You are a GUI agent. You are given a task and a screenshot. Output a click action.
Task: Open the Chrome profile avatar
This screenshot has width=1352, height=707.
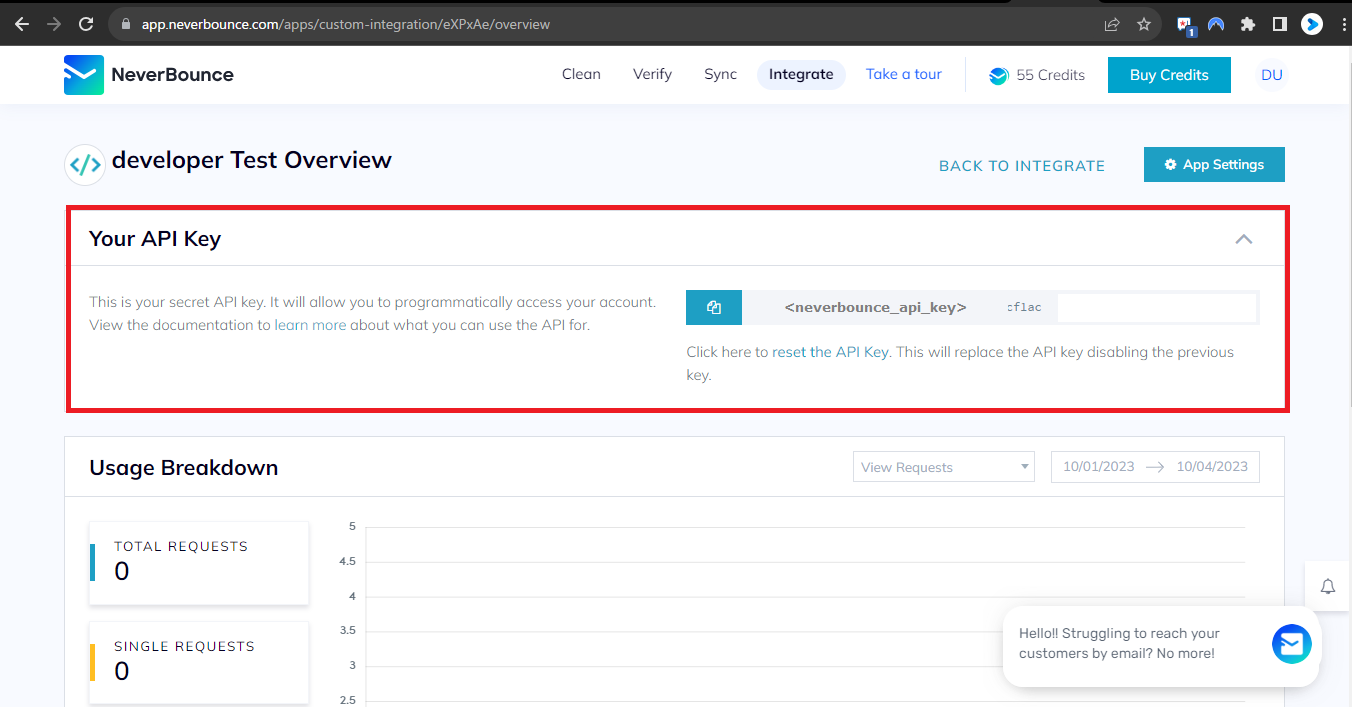(1312, 24)
